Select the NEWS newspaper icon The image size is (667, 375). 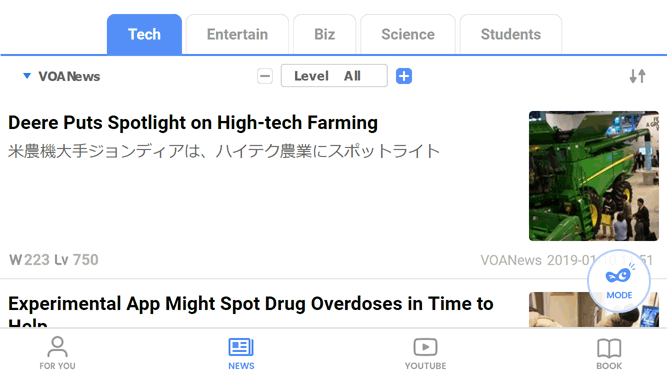(x=241, y=347)
